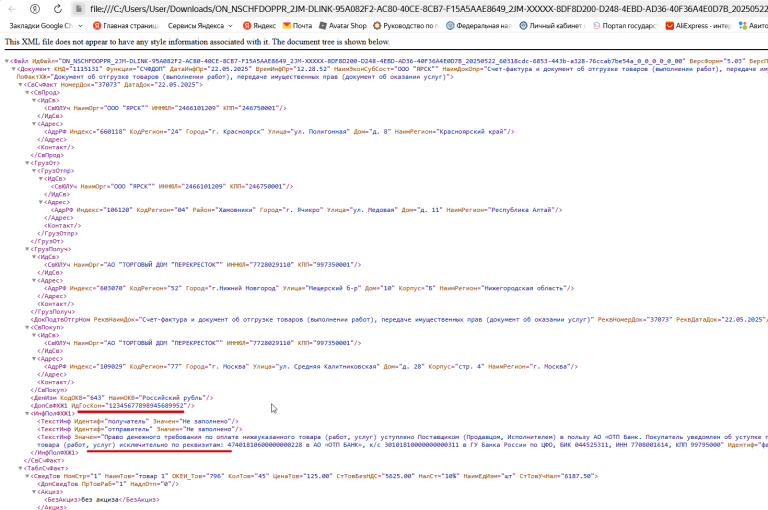The height and width of the screenshot is (510, 768).
Task: Click the ДопСведТов ПрТовРаб line
Action: [x=108, y=485]
